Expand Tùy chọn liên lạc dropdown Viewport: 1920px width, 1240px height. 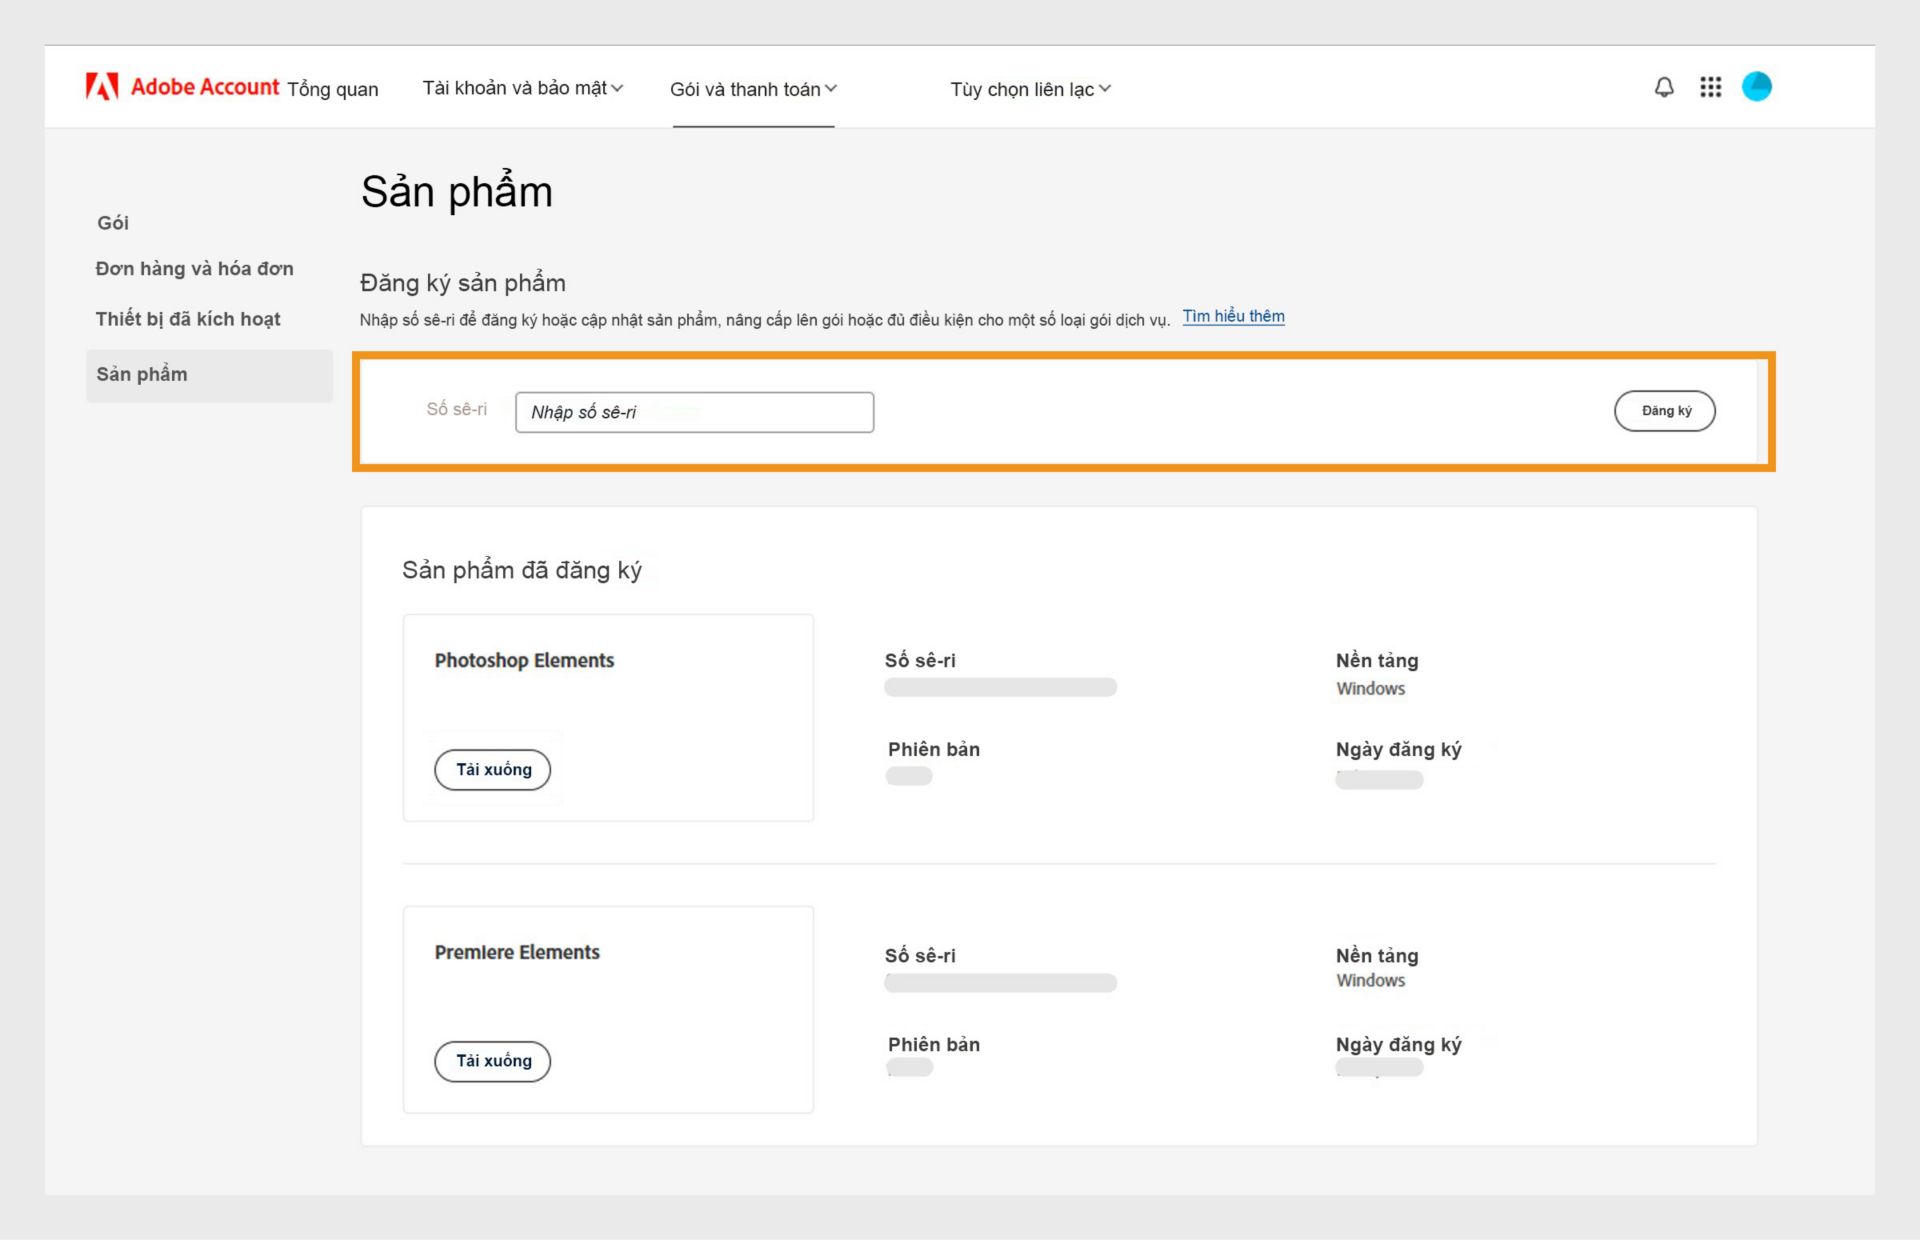[1030, 89]
